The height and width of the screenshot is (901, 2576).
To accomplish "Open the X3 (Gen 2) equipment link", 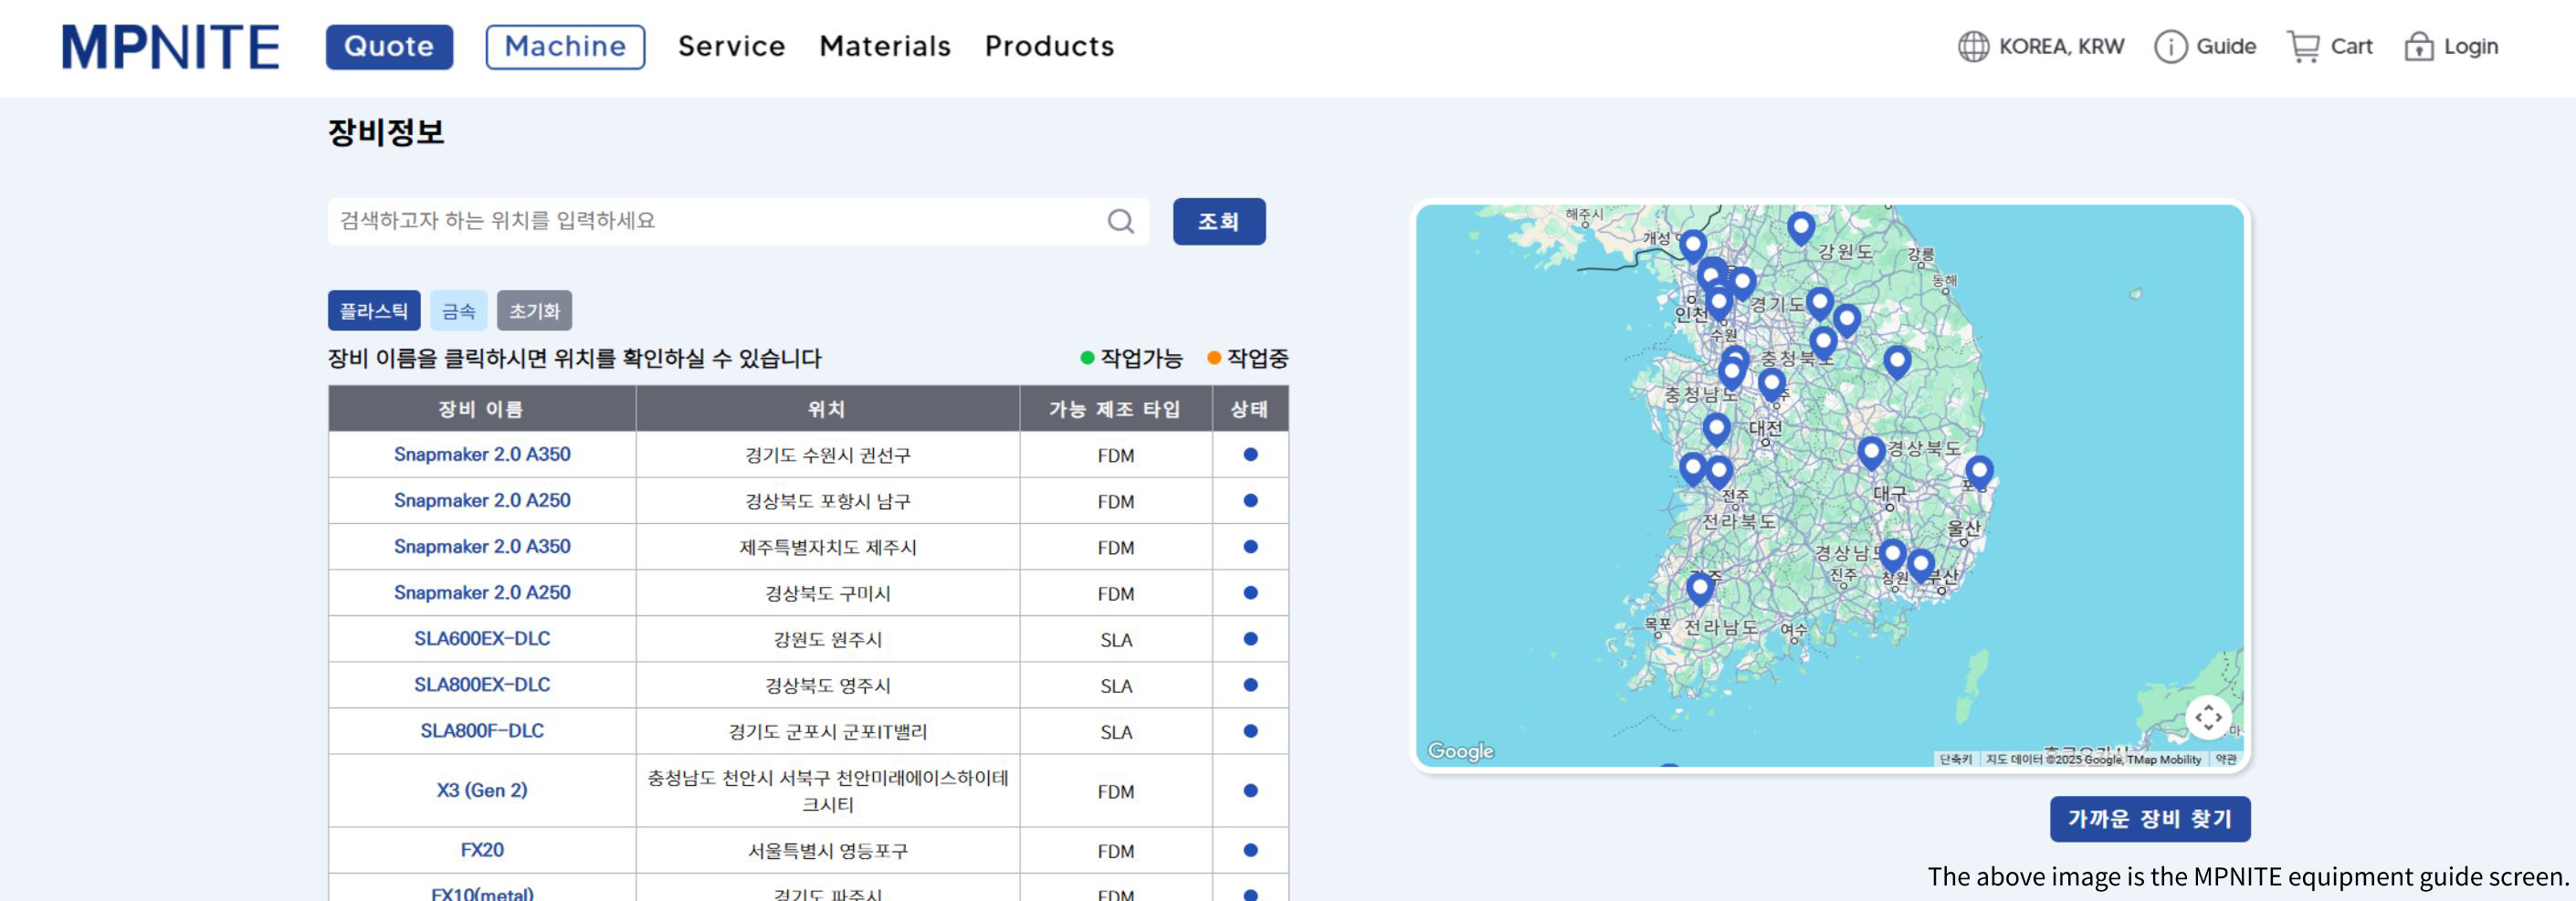I will (x=482, y=790).
